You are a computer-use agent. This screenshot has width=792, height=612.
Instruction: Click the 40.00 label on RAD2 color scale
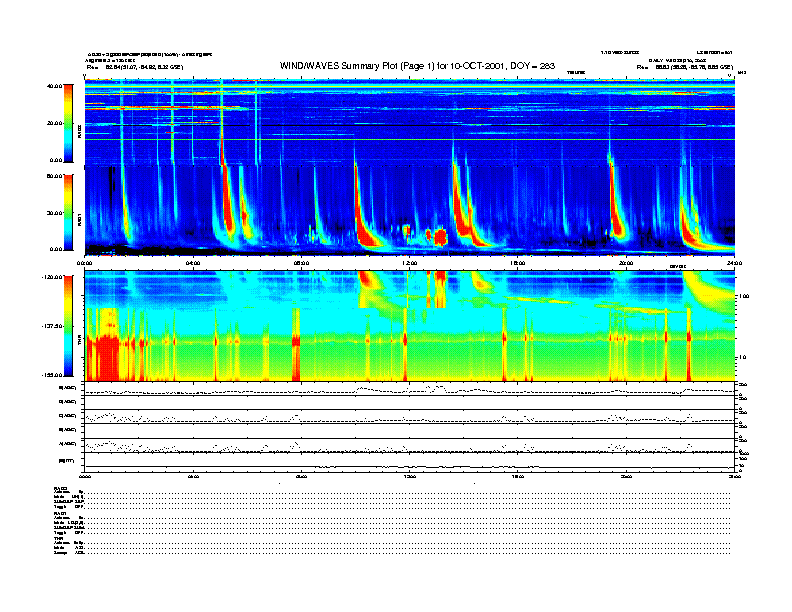point(54,86)
